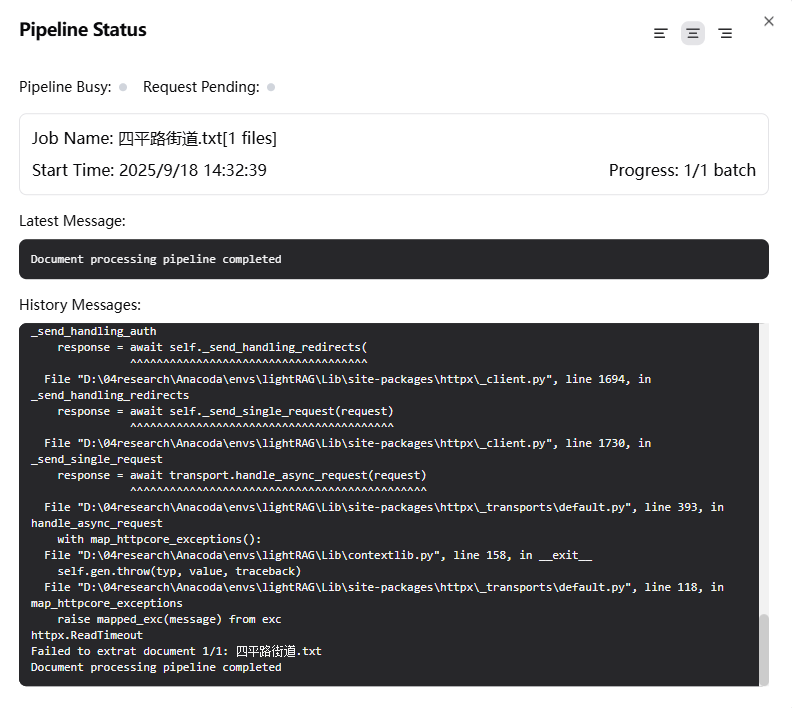Click the Start Time 2025/9/18 text

tap(149, 170)
